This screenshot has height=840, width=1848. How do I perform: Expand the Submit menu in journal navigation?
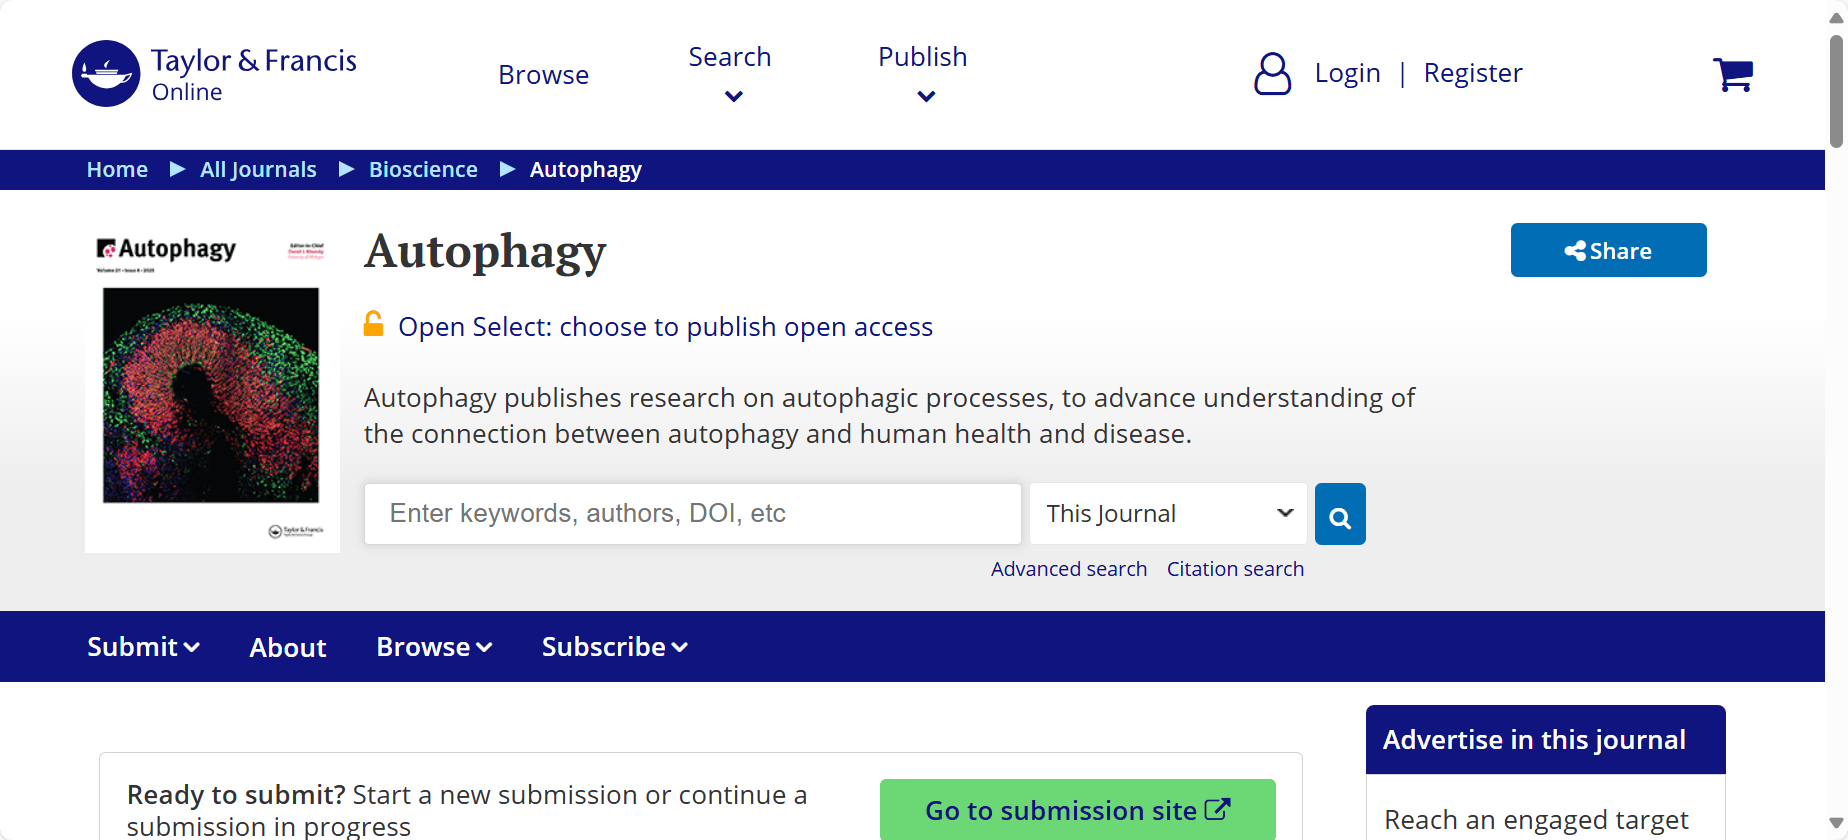coord(144,647)
